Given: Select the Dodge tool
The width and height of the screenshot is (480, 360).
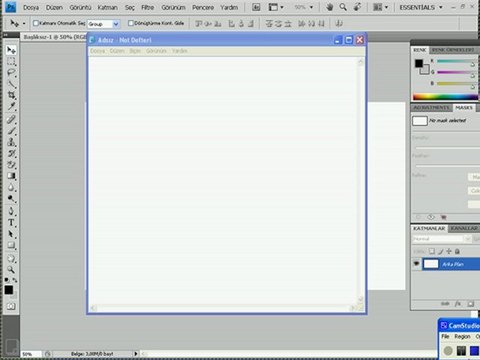Looking at the screenshot, I should point(11,199).
